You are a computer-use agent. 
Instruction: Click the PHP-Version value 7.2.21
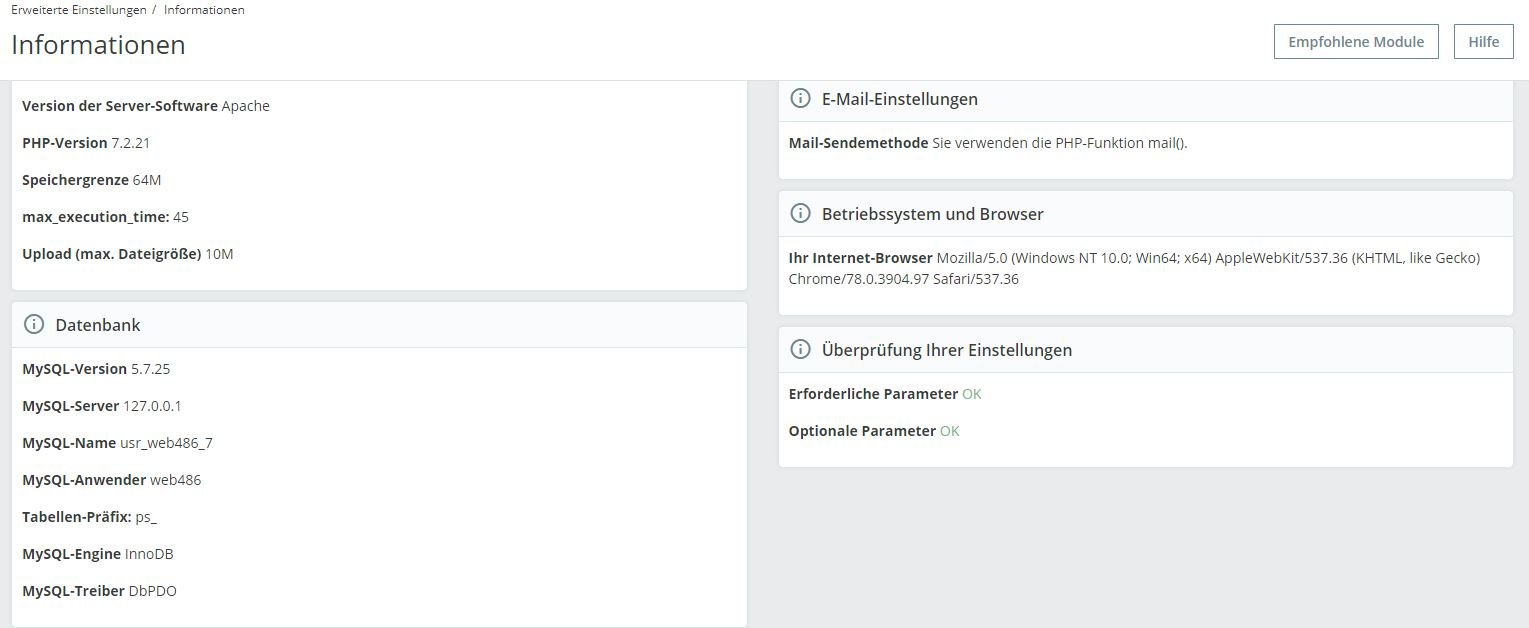131,143
